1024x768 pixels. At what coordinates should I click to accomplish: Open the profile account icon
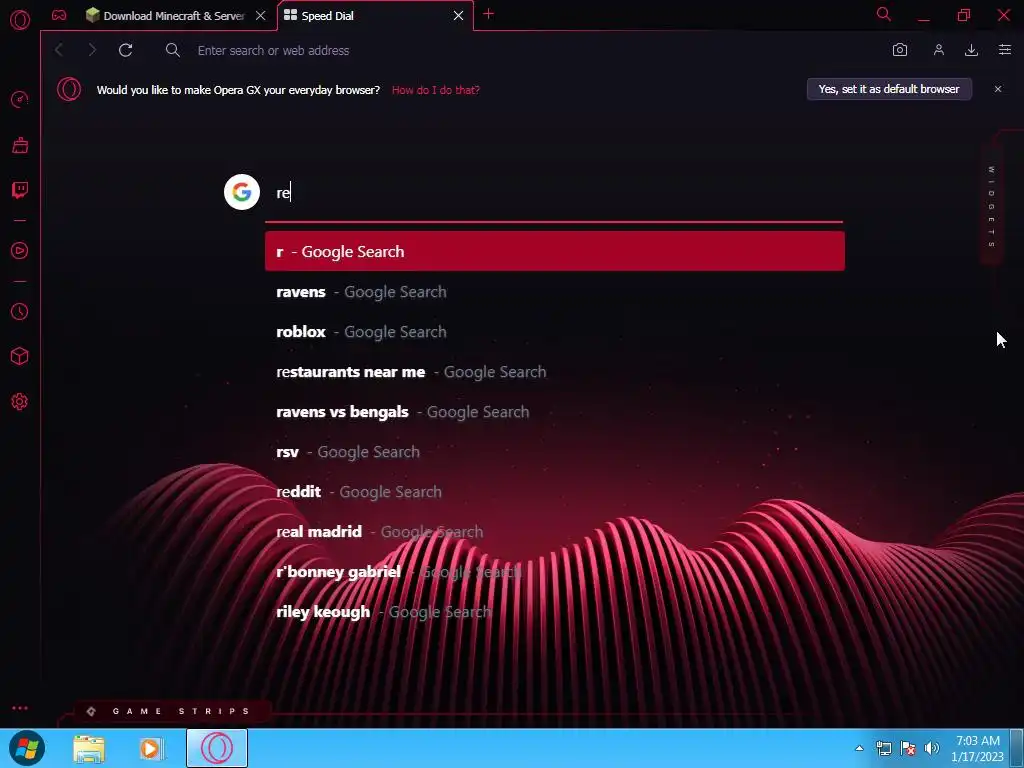938,50
